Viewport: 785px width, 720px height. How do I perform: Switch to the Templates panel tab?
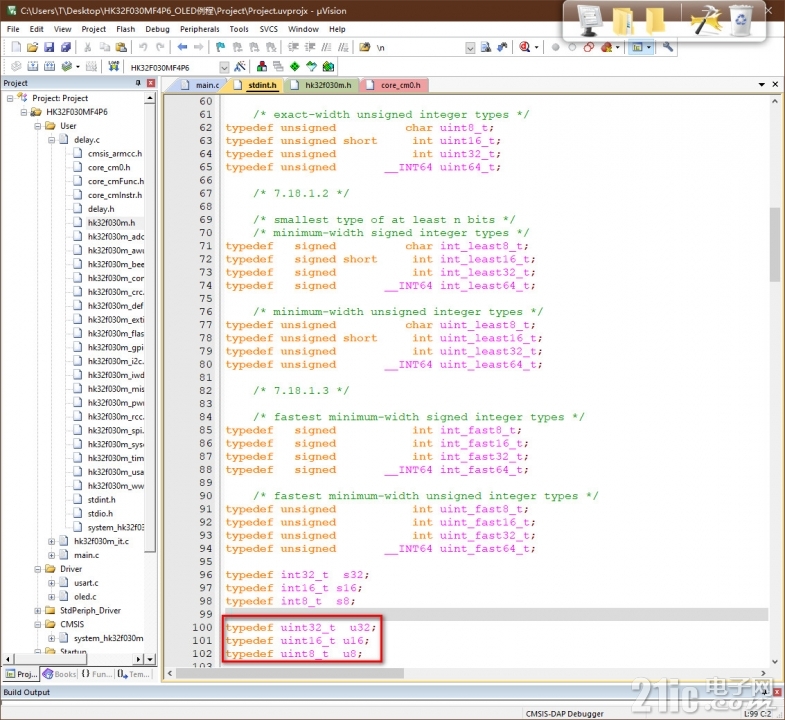pos(134,674)
